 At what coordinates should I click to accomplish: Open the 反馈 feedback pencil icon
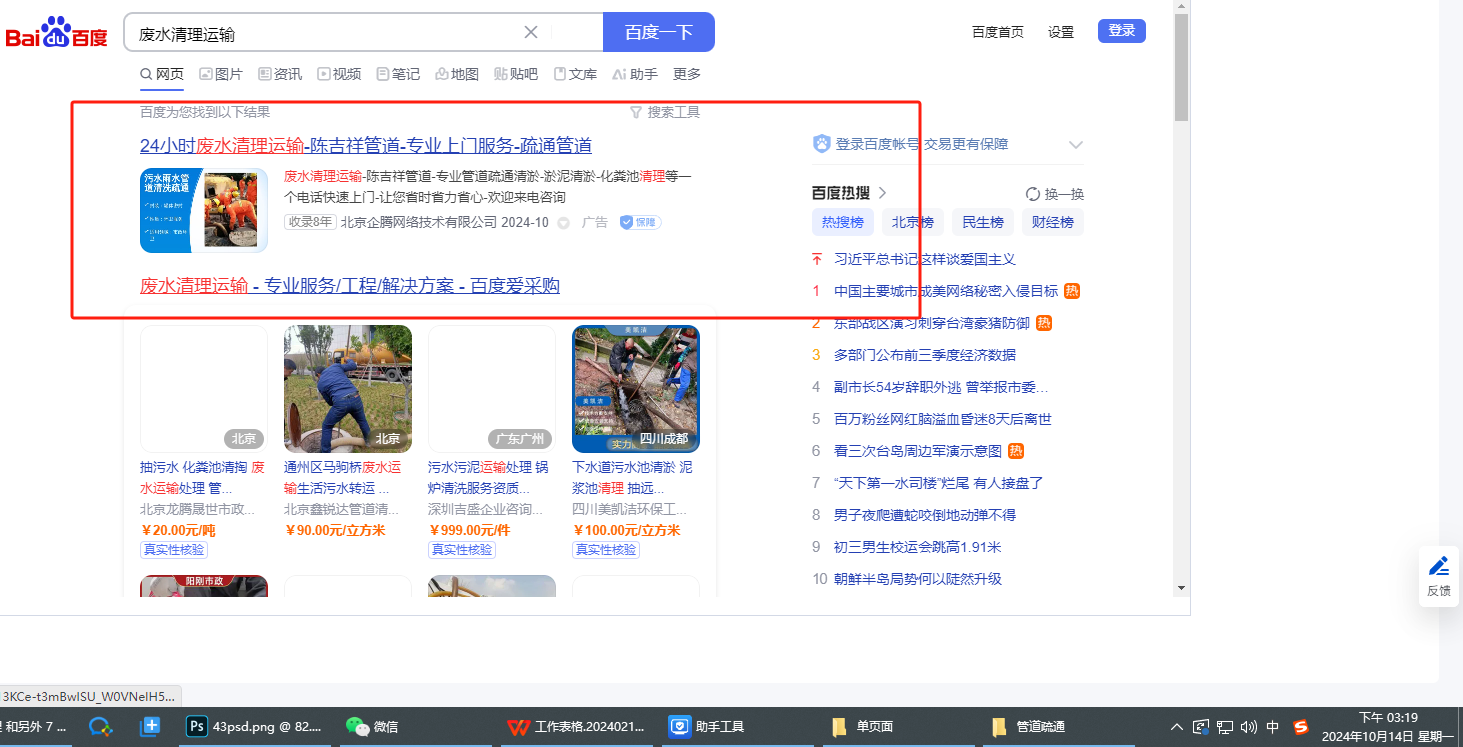click(1438, 566)
